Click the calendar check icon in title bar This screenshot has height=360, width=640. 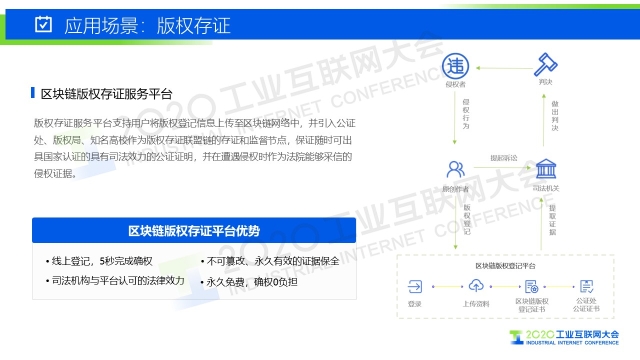(43, 24)
